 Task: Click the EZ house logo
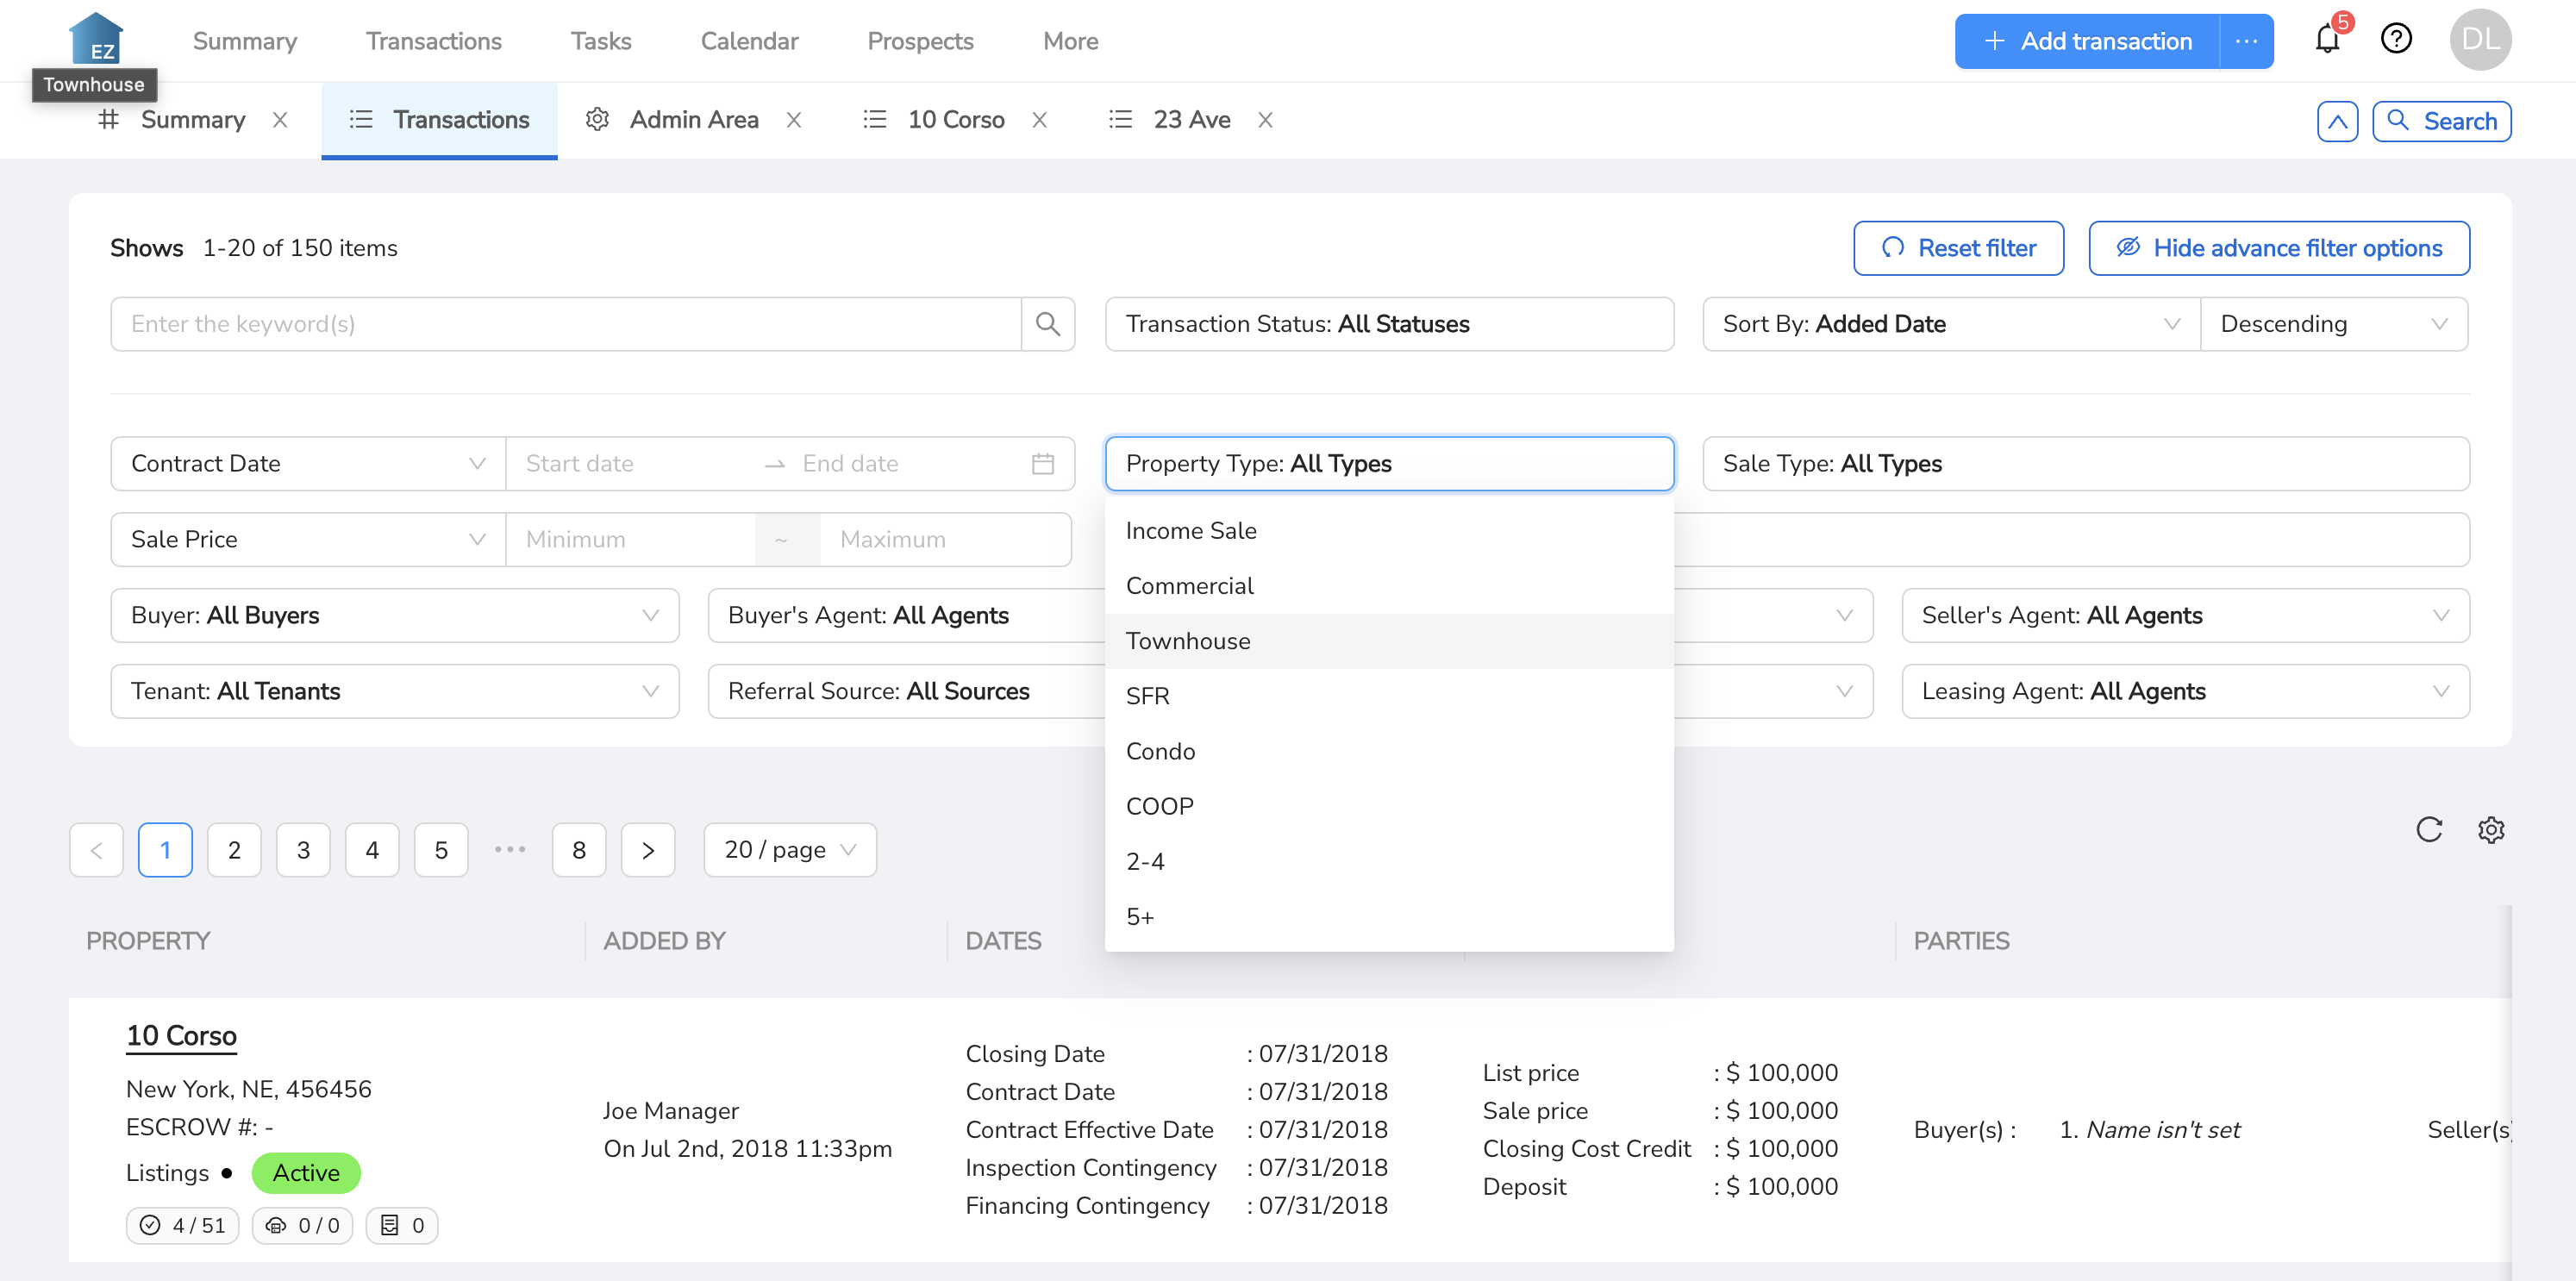[x=96, y=40]
